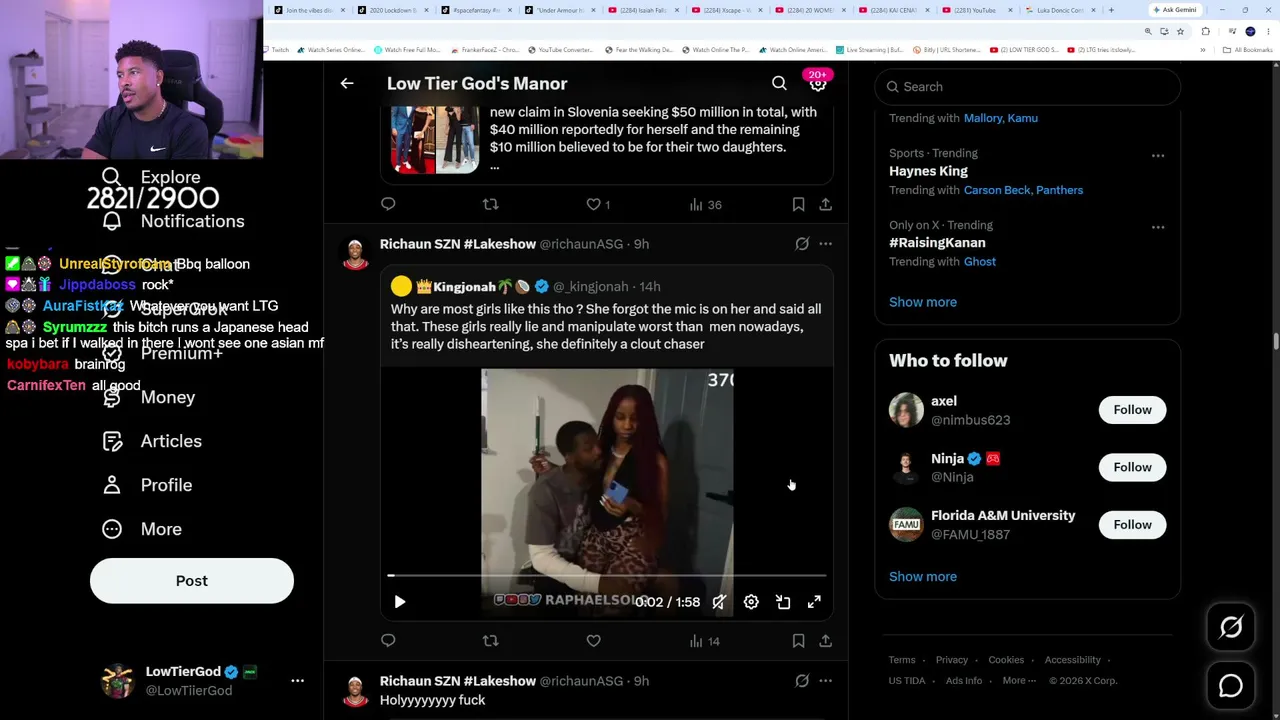Go to Profile page
The width and height of the screenshot is (1280, 720).
[x=147, y=485]
